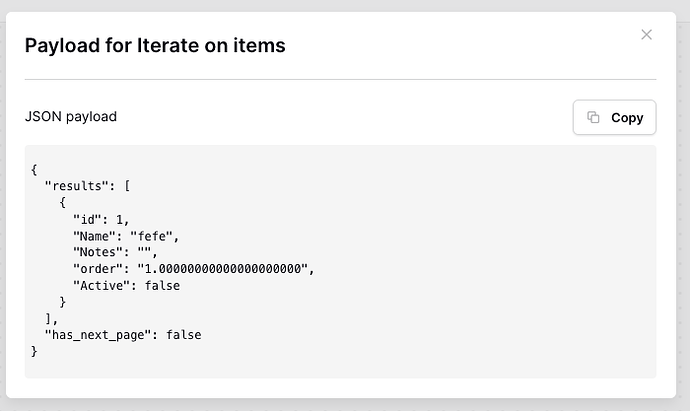Click the false value after has_next_page
Viewport: 690px width, 411px height.
184,335
